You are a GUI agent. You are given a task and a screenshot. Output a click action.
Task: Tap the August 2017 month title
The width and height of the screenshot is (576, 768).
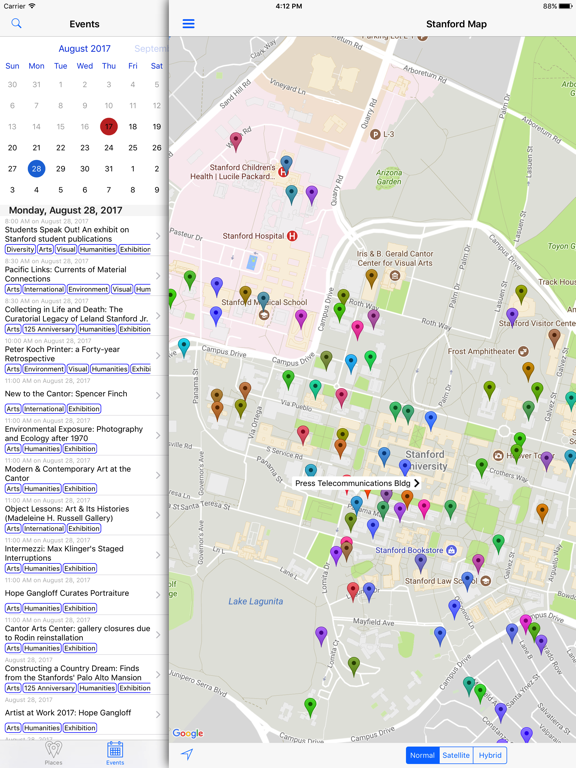coord(84,48)
